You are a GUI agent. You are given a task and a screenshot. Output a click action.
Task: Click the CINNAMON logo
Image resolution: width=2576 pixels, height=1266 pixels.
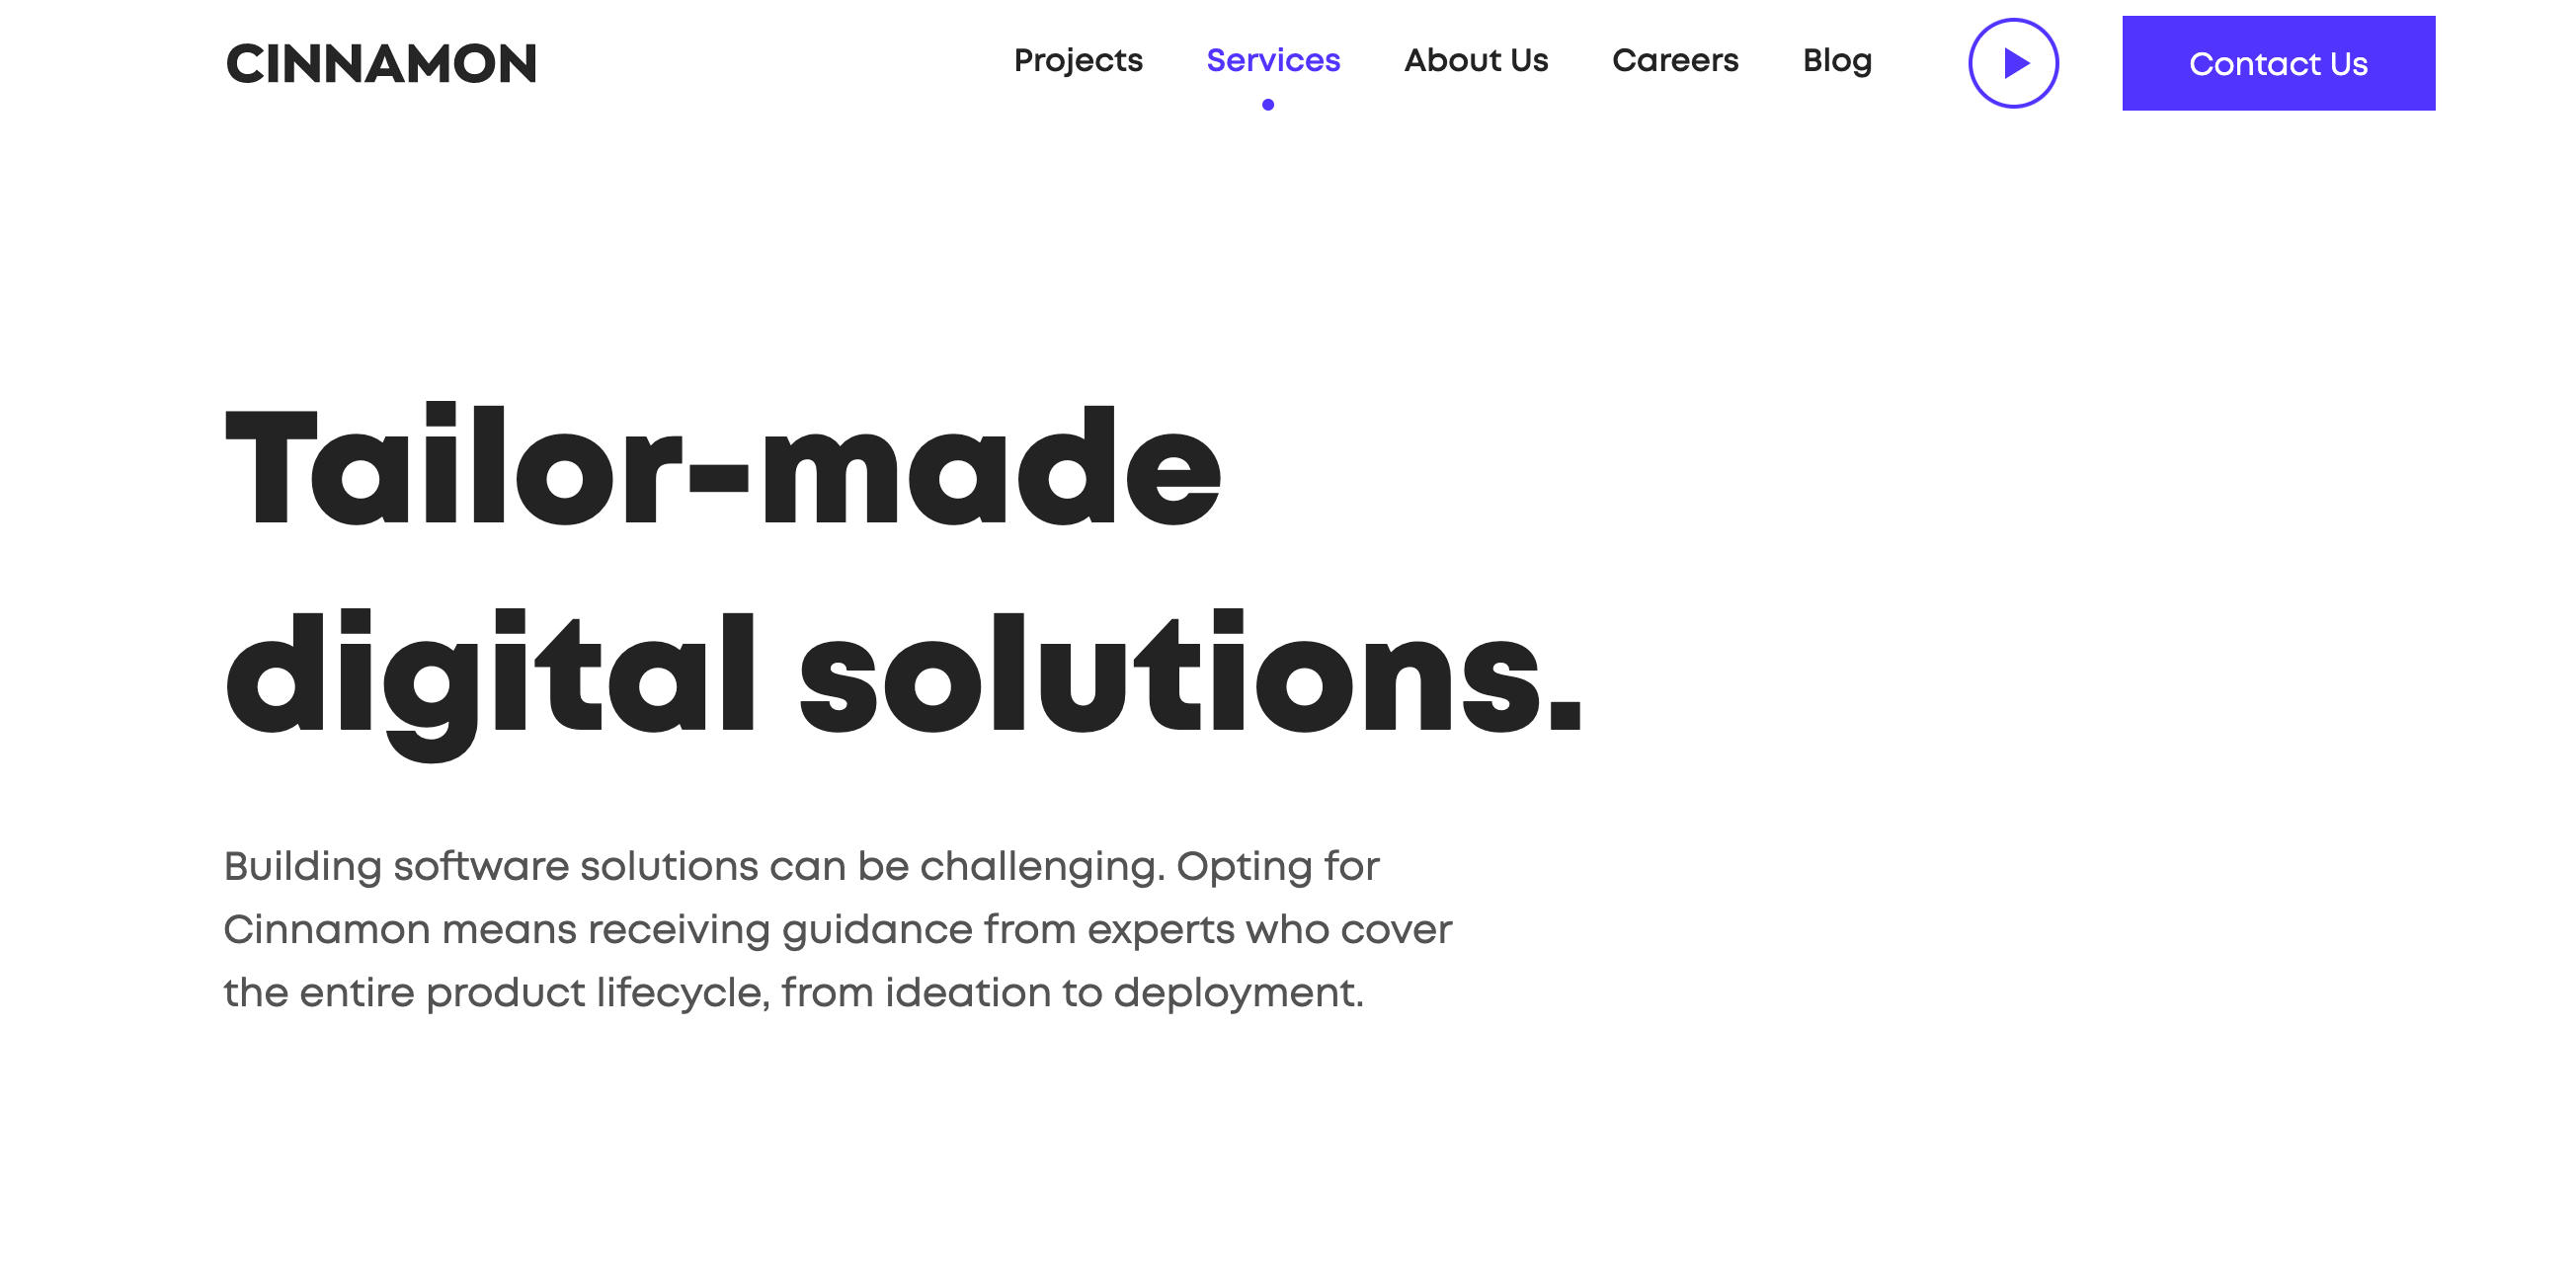pyautogui.click(x=381, y=61)
